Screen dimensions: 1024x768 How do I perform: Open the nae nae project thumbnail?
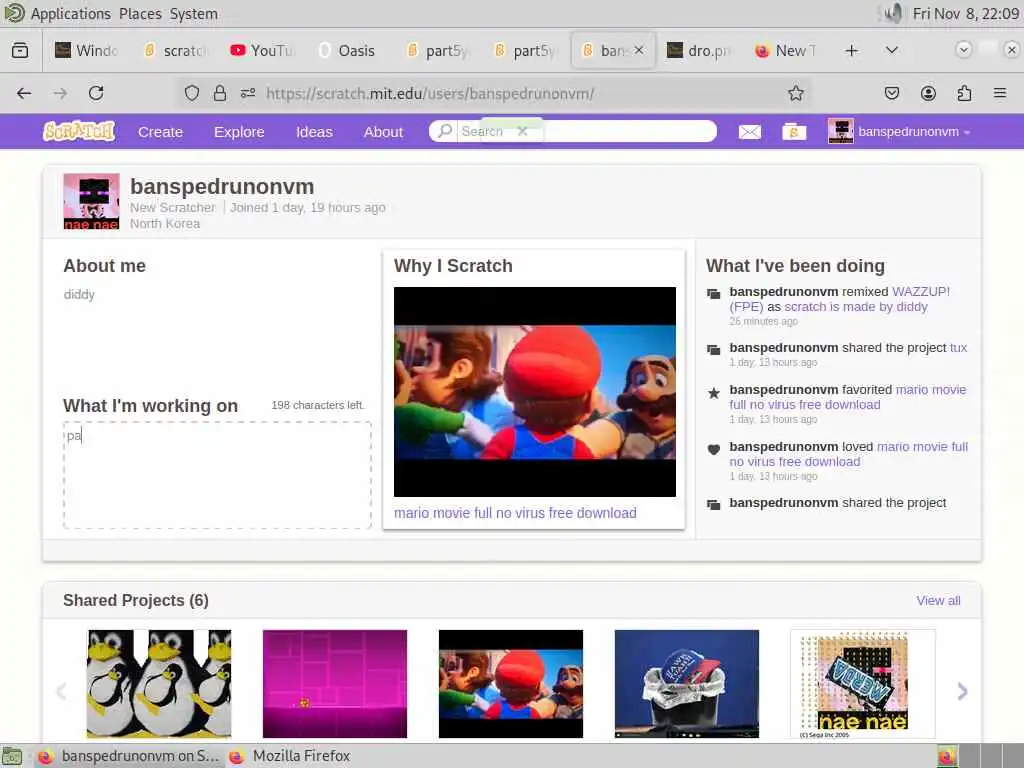(x=863, y=684)
